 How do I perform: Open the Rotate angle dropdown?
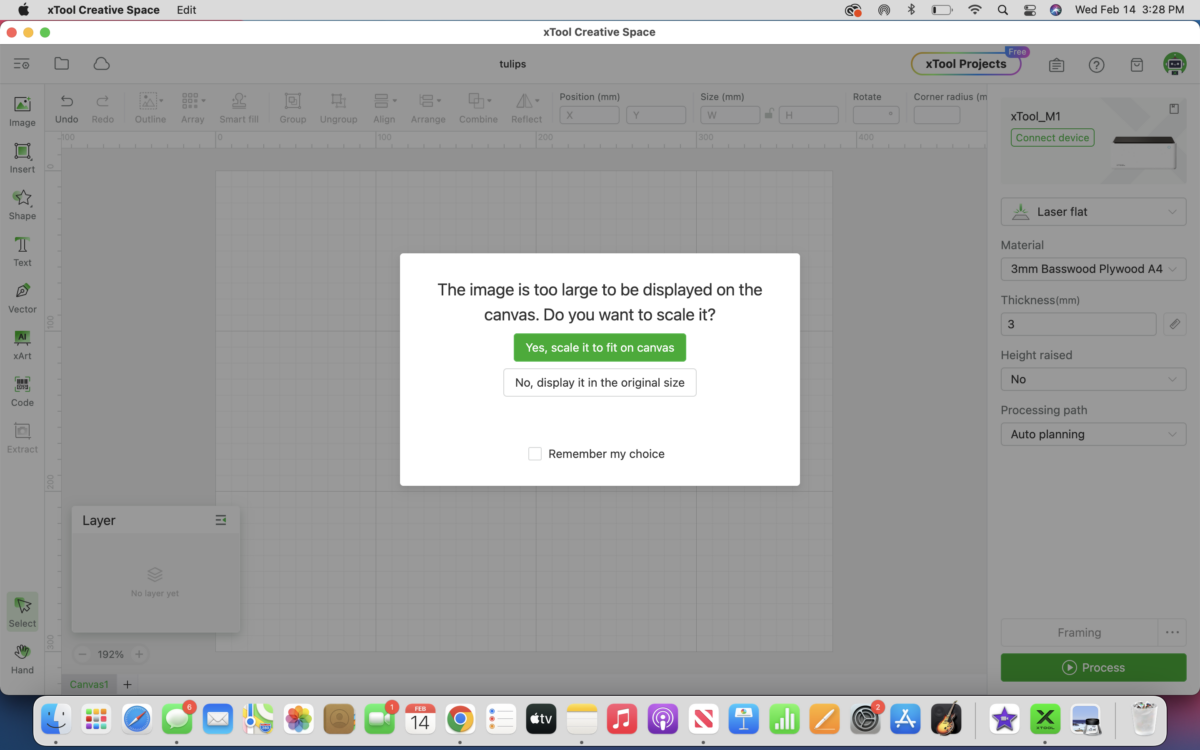pos(876,115)
